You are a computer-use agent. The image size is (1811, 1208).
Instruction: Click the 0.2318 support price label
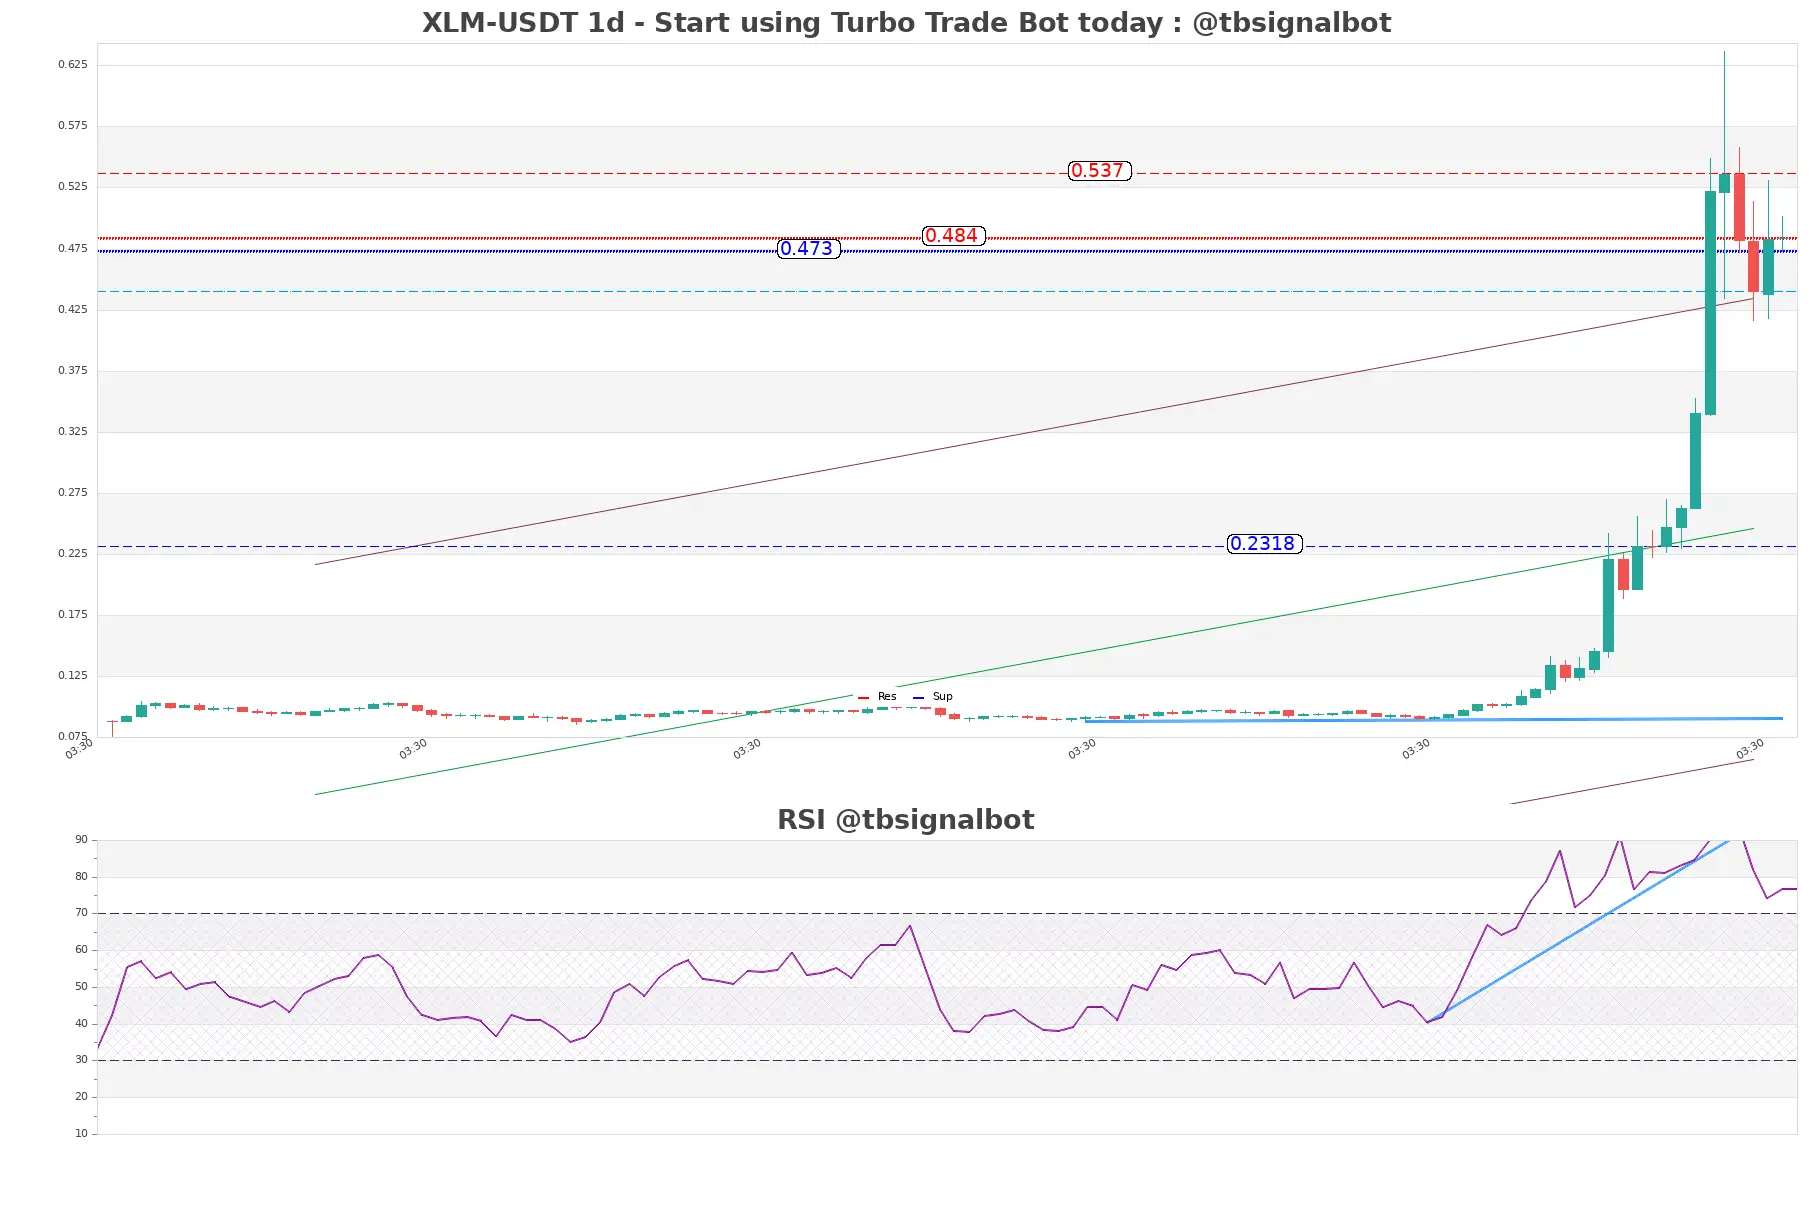[x=1264, y=544]
